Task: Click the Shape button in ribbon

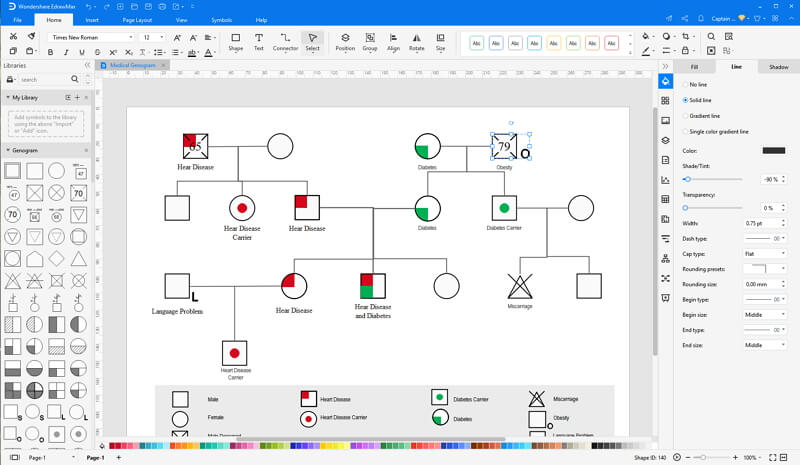Action: pos(236,42)
